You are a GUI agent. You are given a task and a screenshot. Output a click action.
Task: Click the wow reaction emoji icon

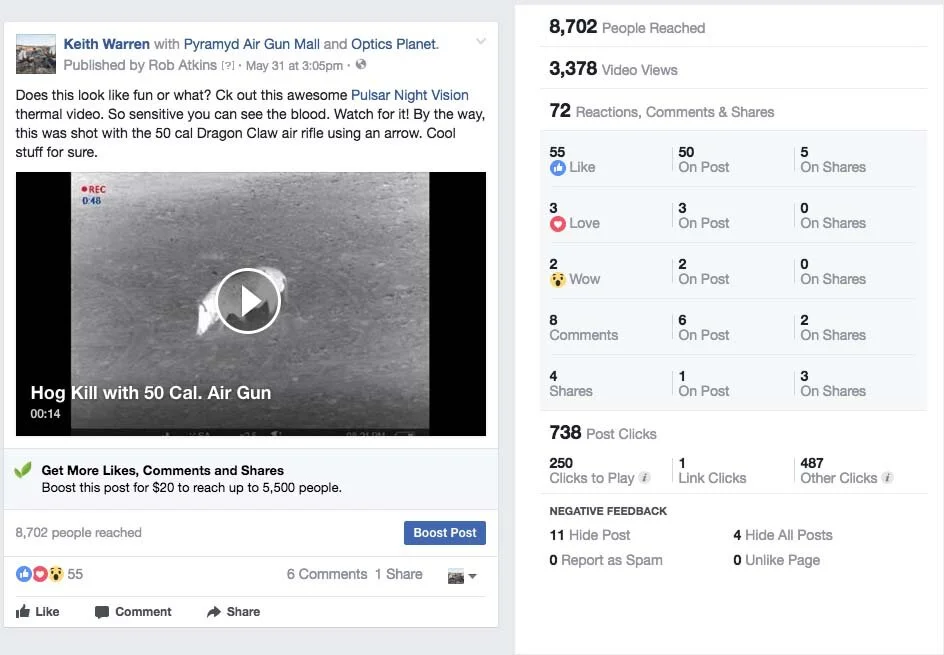tap(56, 574)
